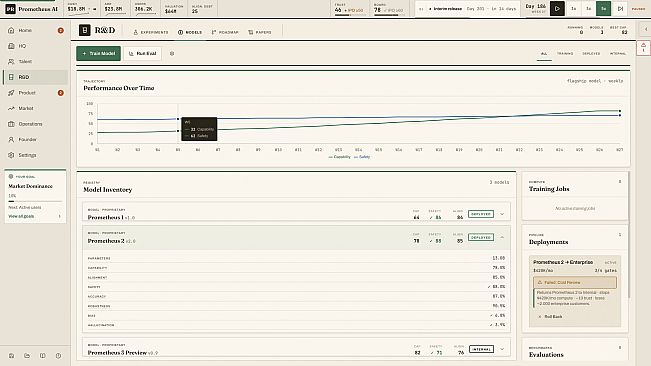Open the Operations briefcase icon

[x=11, y=124]
